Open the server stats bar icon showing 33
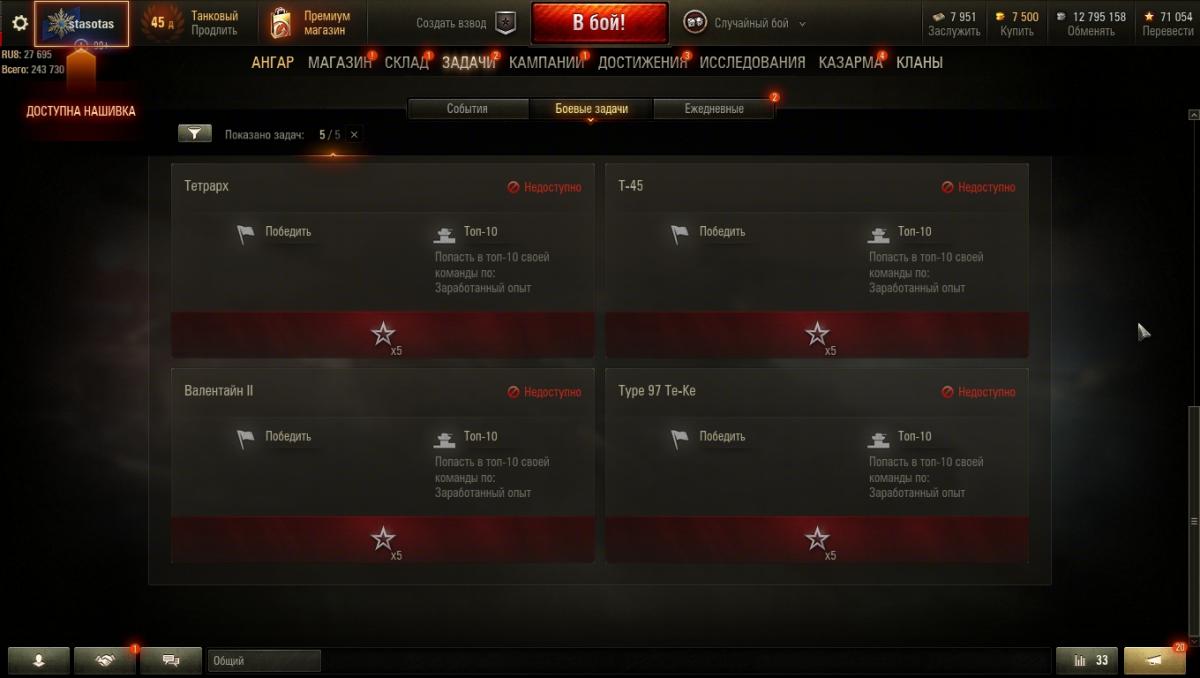This screenshot has width=1200, height=678. [1087, 660]
